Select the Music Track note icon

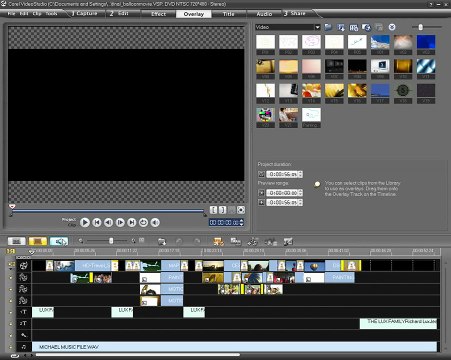click(x=23, y=347)
